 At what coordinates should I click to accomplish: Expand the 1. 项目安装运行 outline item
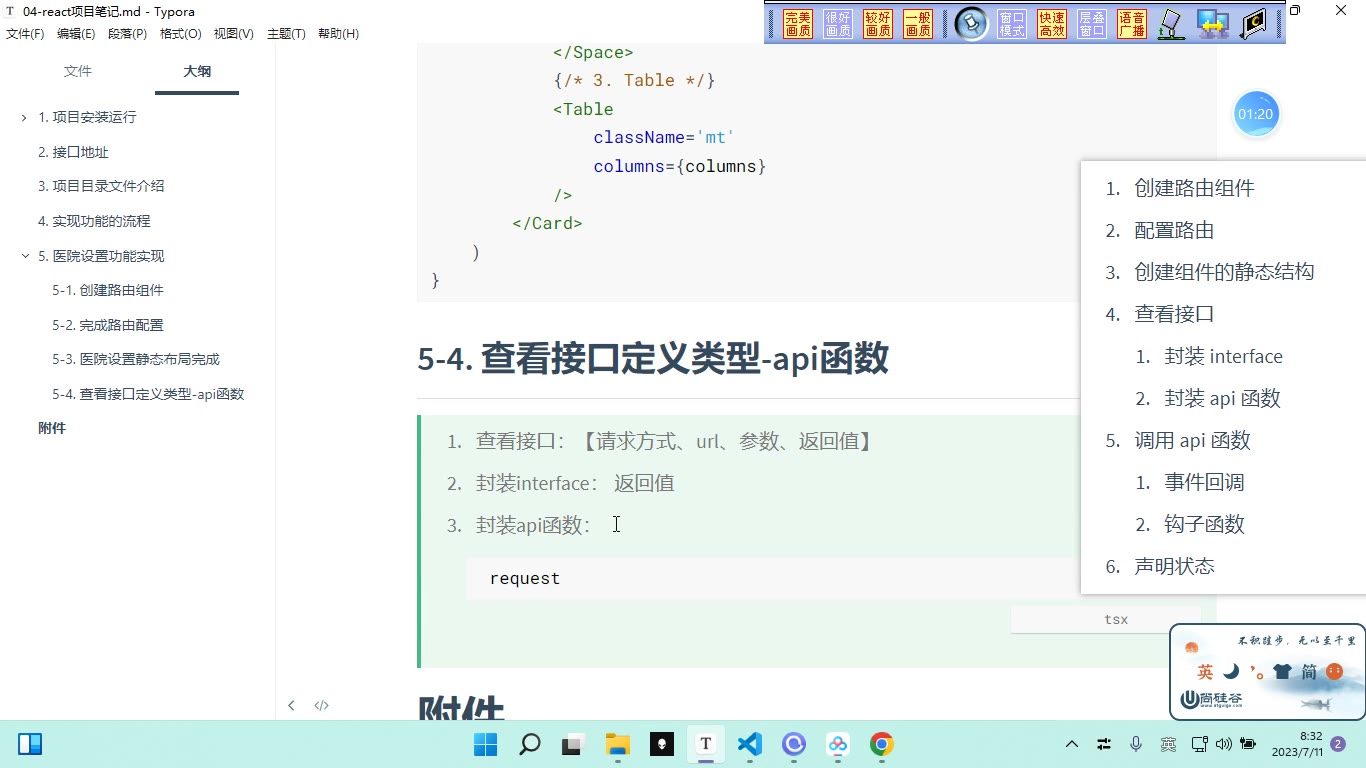coord(24,118)
